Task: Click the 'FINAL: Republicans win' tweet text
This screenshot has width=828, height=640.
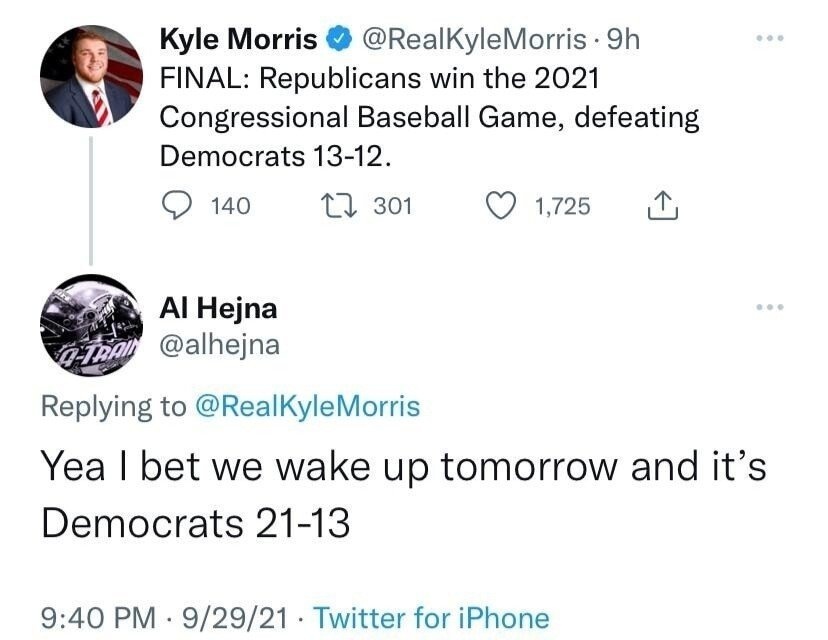Action: tap(380, 78)
